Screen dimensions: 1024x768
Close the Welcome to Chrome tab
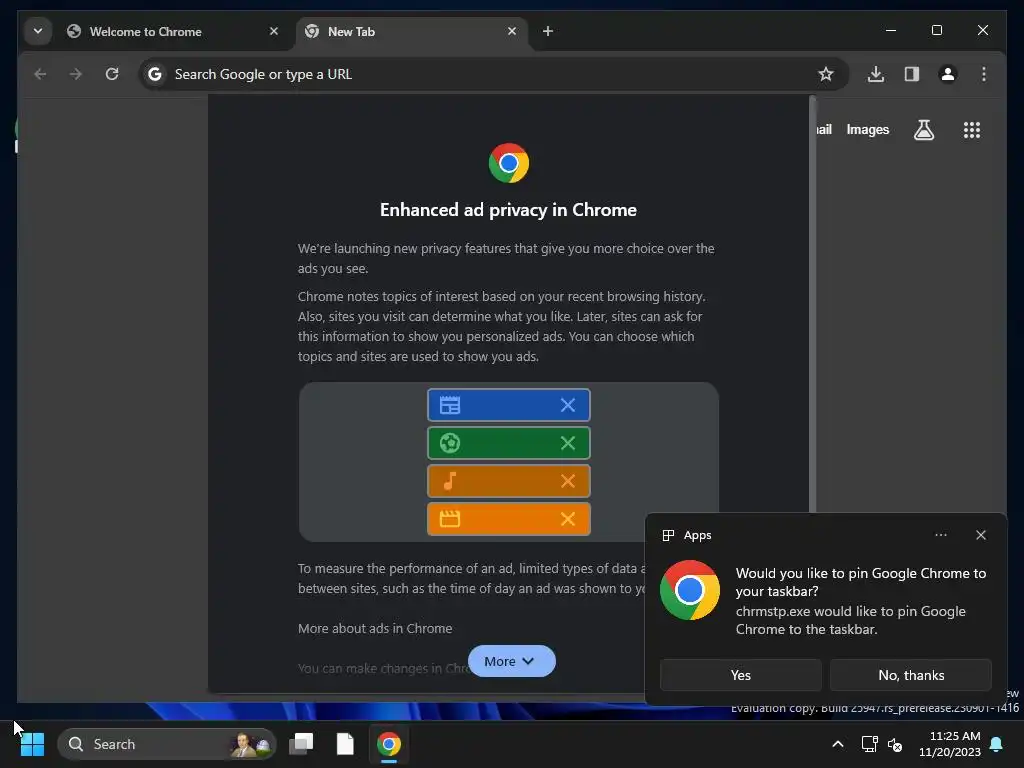coord(274,31)
